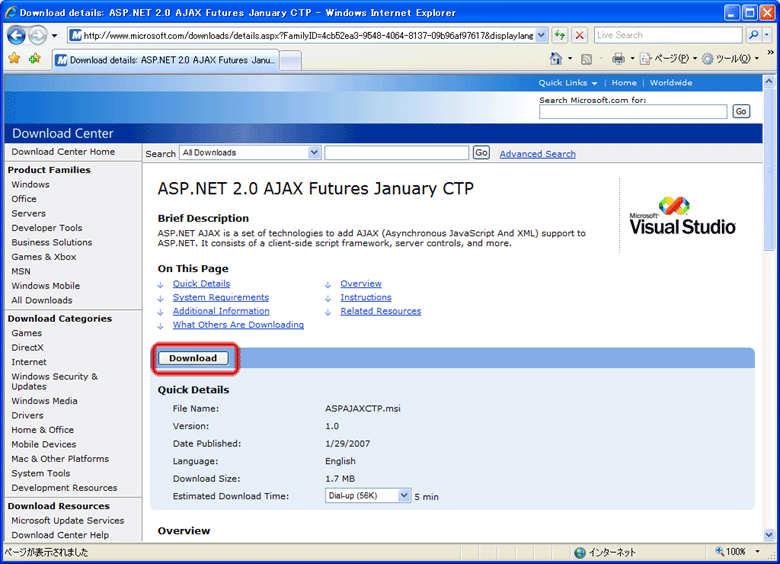Image resolution: width=780 pixels, height=564 pixels.
Task: Click the page scrollbar down arrow
Action: pyautogui.click(x=769, y=535)
